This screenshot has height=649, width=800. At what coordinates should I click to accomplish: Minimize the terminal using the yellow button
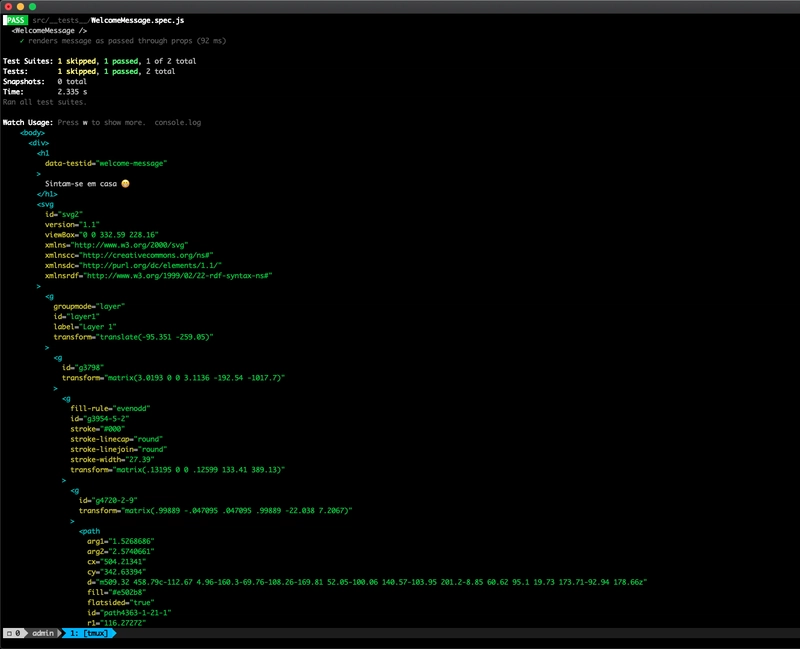pyautogui.click(x=20, y=7)
